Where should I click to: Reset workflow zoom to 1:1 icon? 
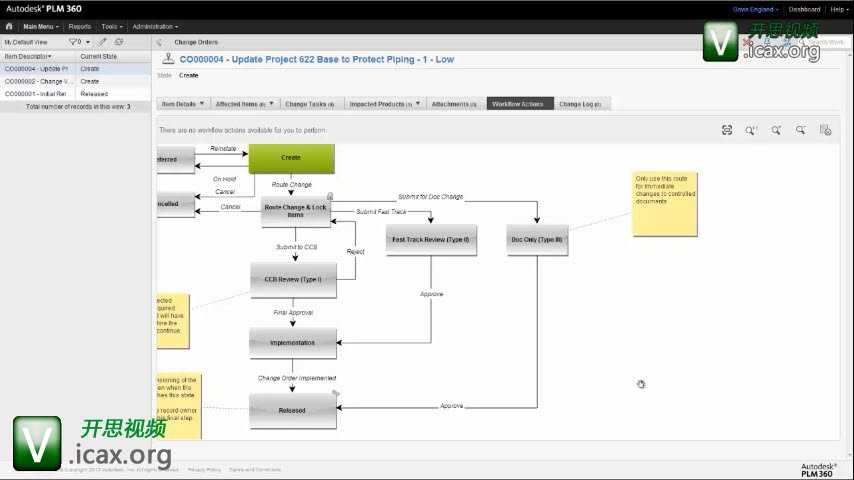751,130
